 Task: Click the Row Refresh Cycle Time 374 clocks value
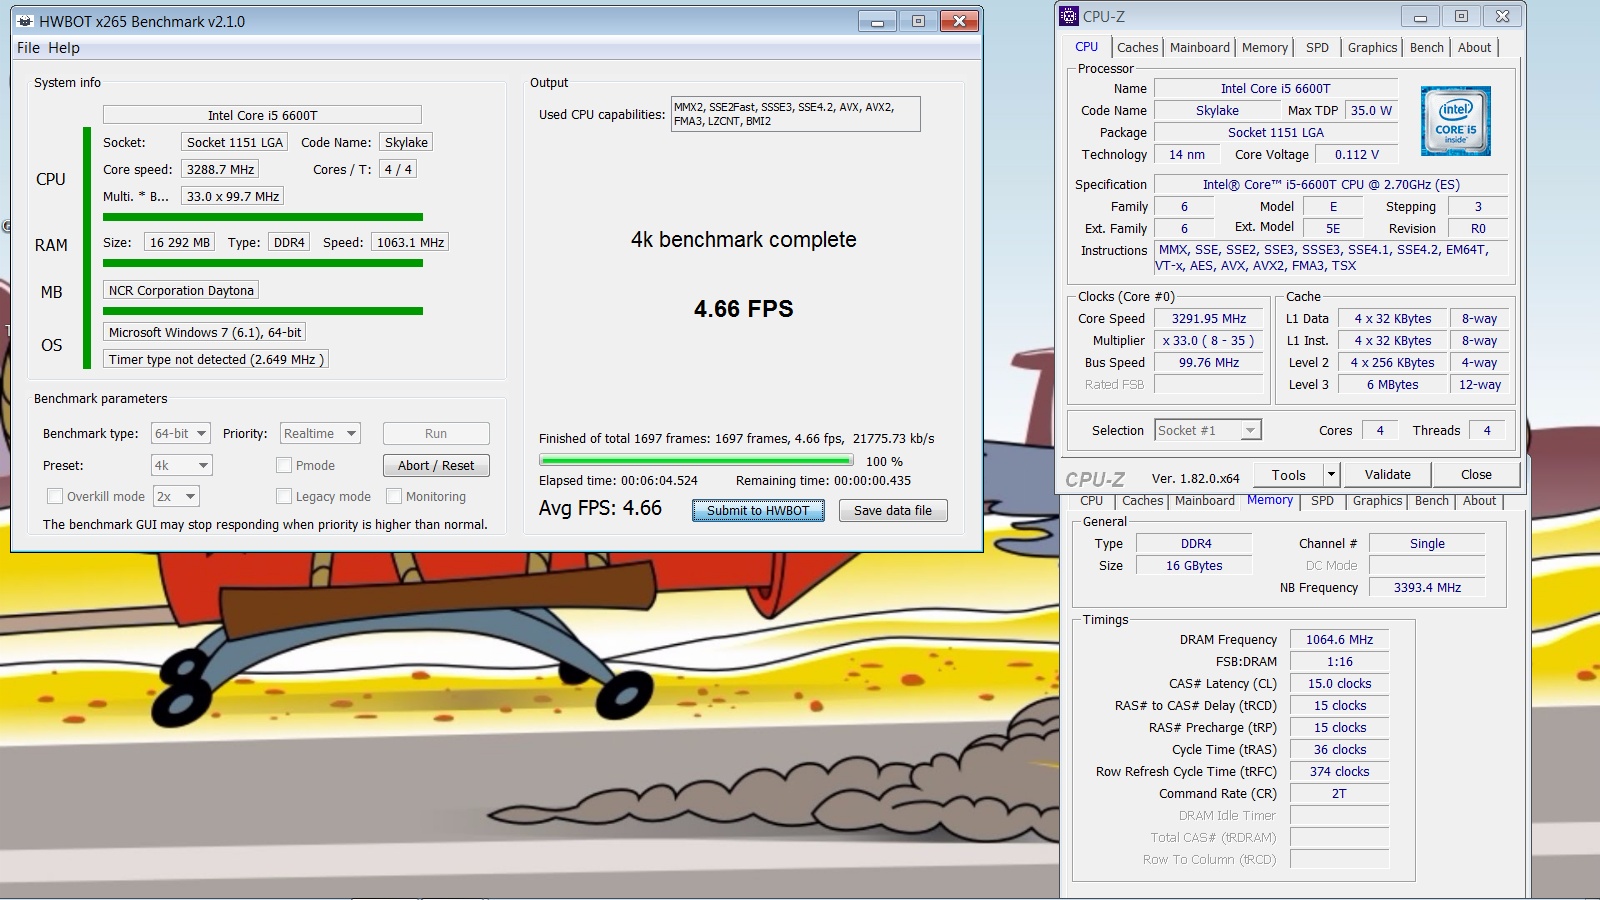1339,771
